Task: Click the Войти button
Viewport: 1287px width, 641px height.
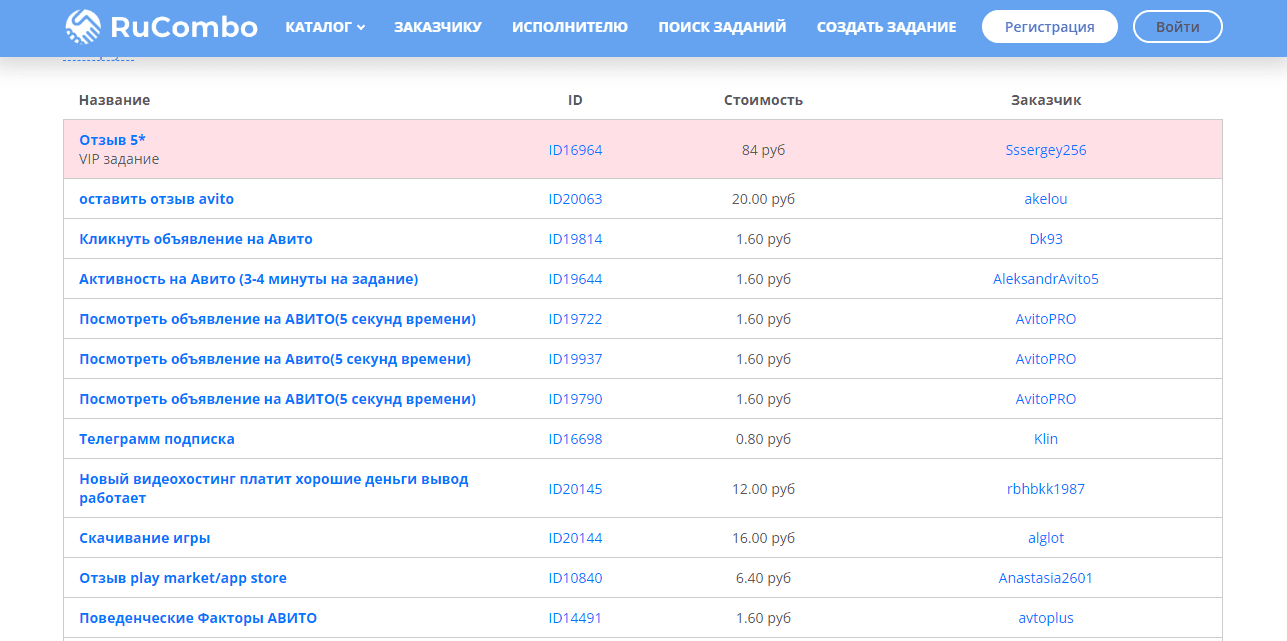Action: pyautogui.click(x=1177, y=26)
